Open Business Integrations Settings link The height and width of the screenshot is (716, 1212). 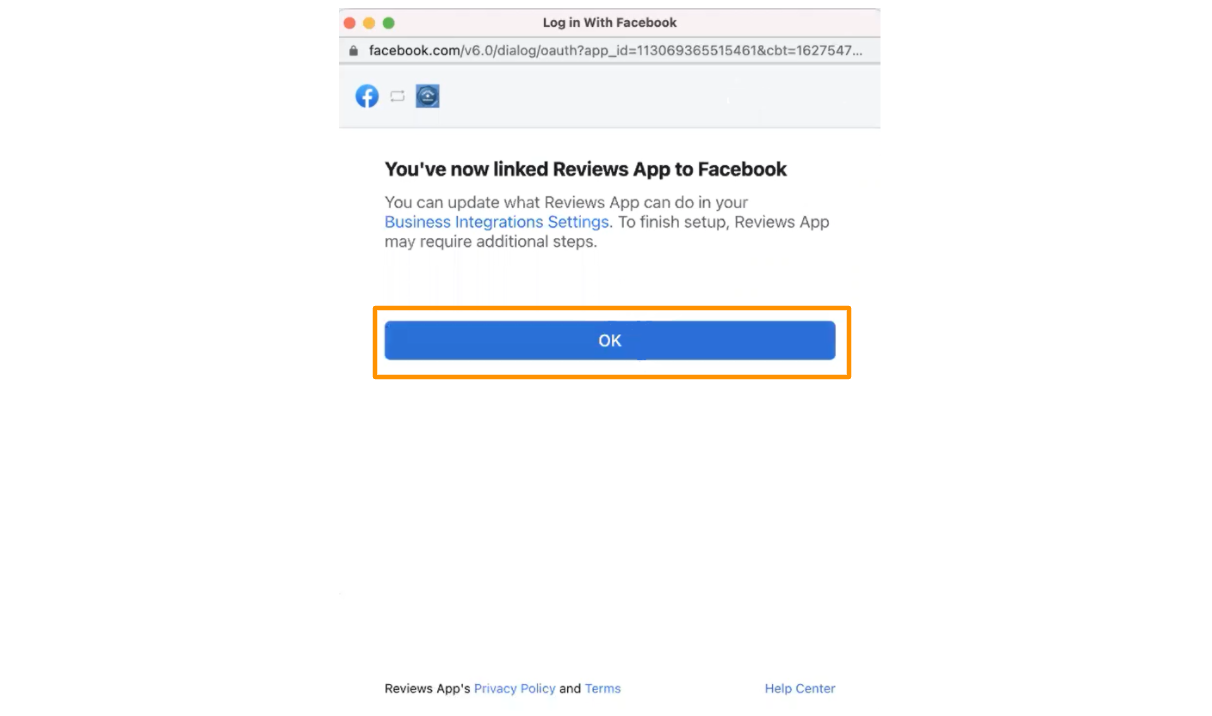pyautogui.click(x=496, y=222)
